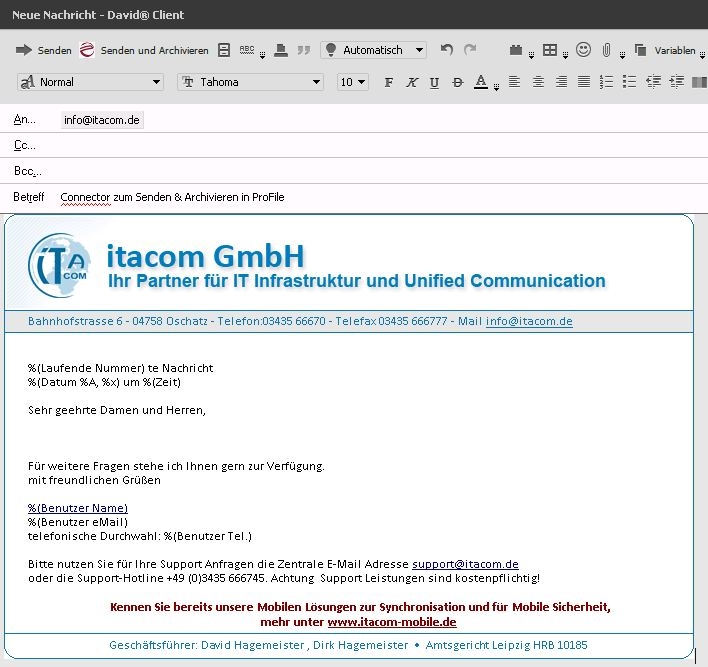Click into the Cc input field

pyautogui.click(x=382, y=145)
